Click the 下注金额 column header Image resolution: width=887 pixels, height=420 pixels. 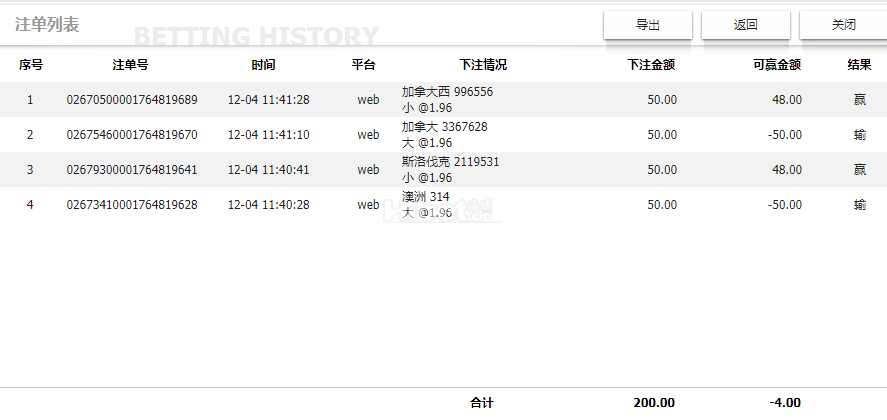(x=651, y=65)
